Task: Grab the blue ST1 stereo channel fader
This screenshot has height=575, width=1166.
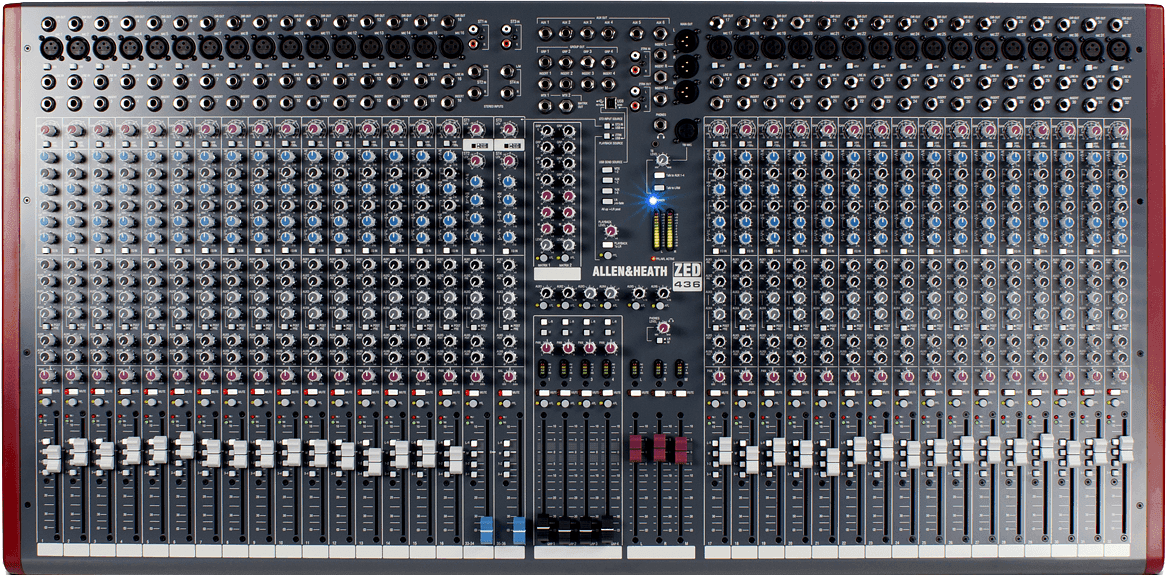Action: 487,529
